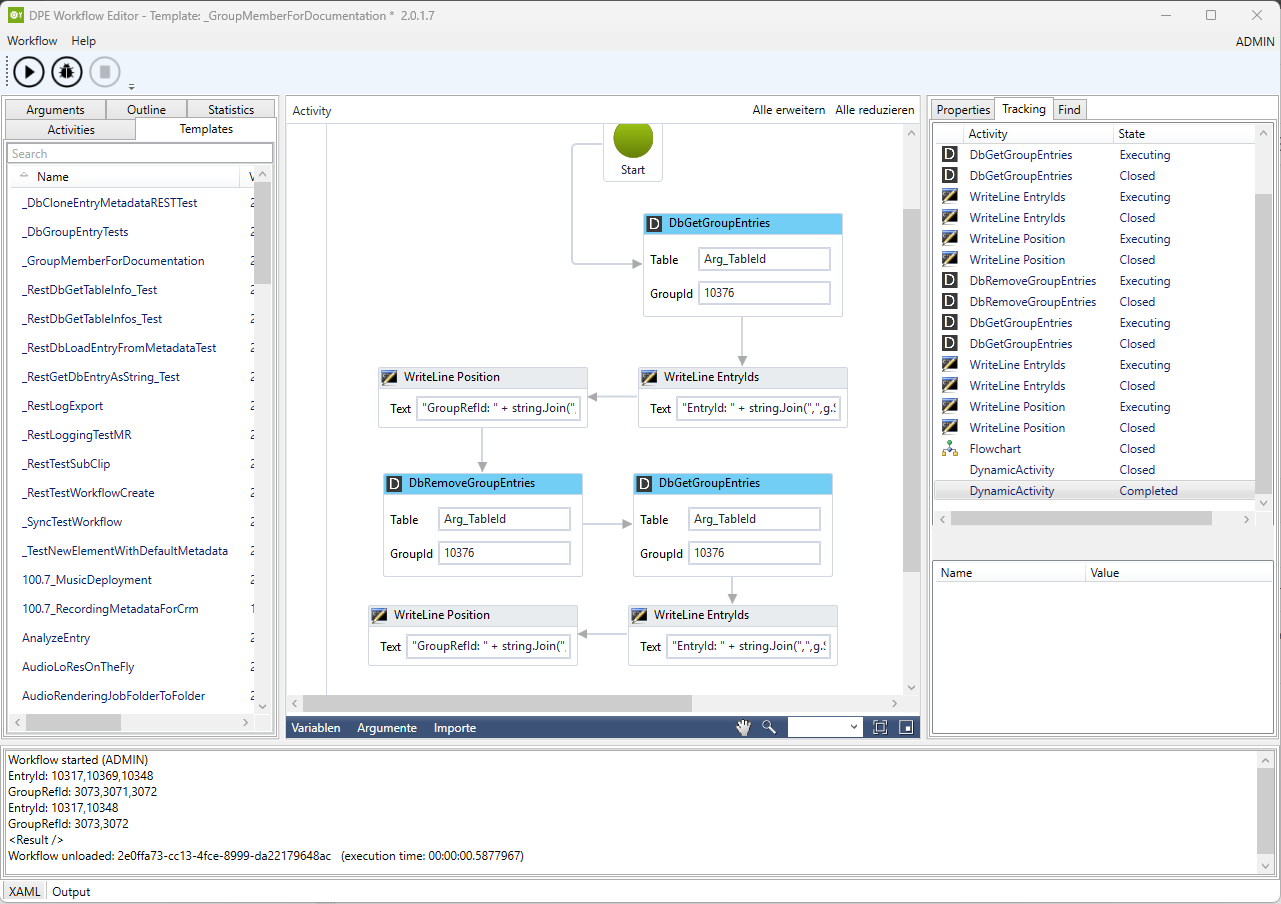Start debugging with the bug icon
Screen dimensions: 1281x904
67,72
